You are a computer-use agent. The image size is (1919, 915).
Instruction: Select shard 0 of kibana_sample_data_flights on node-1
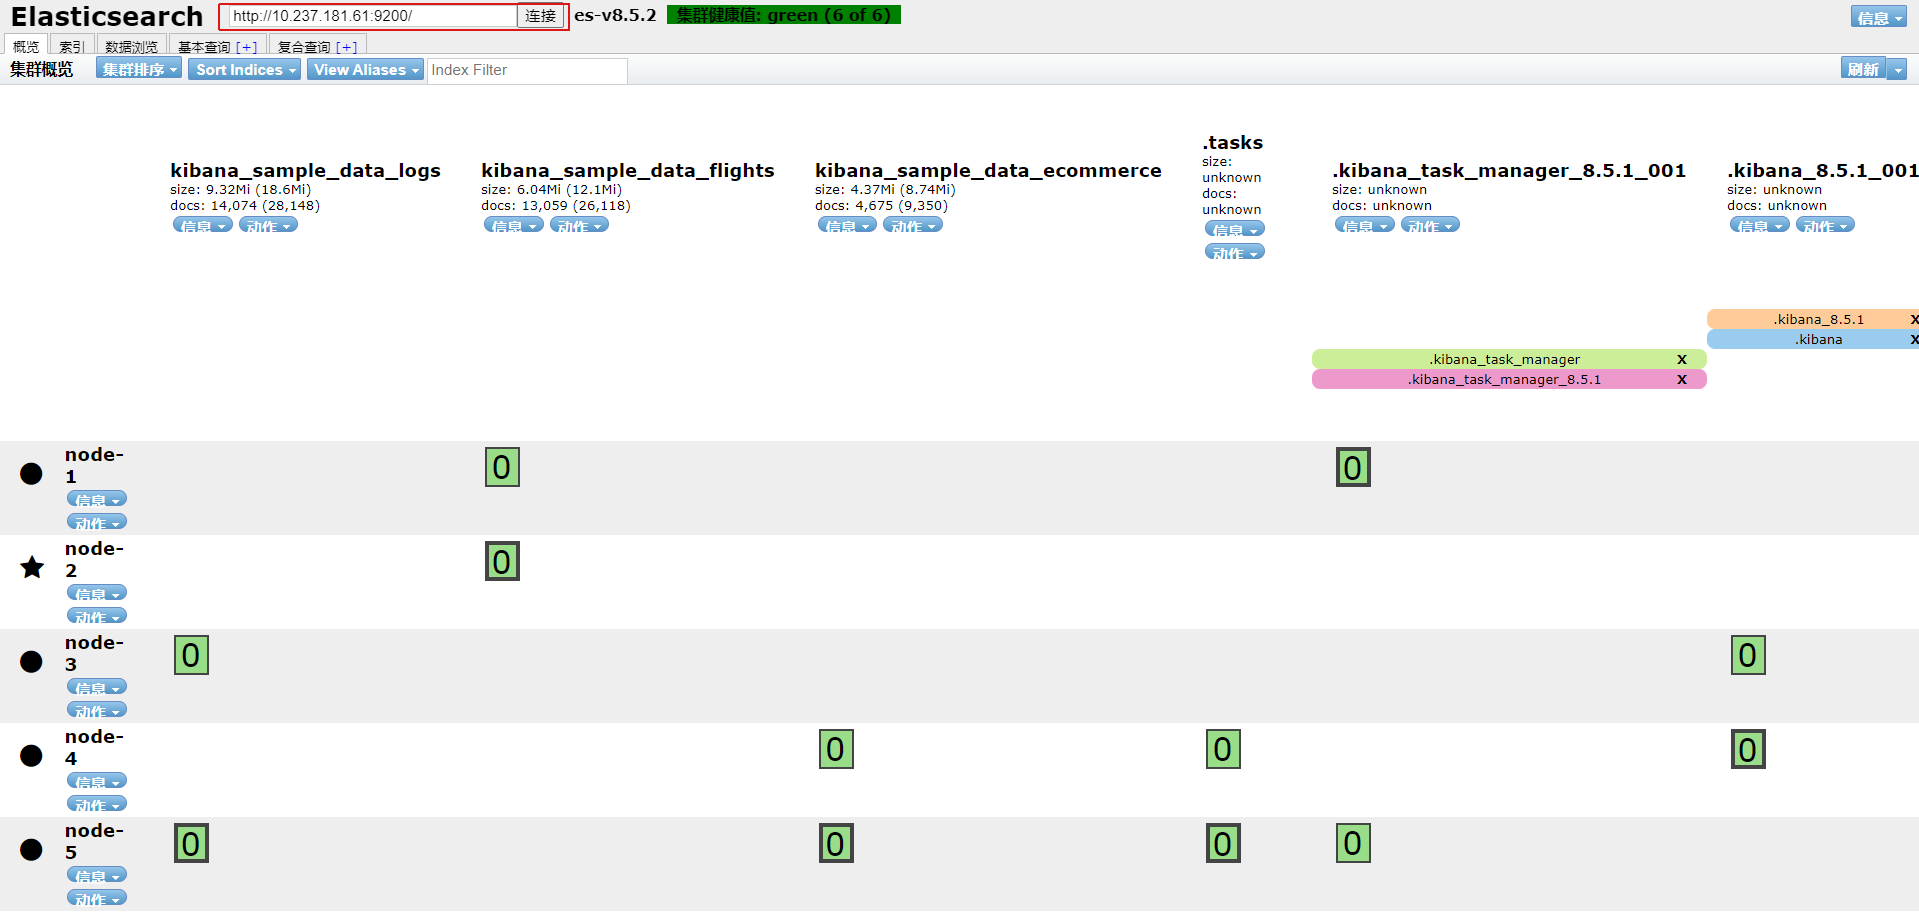tap(502, 467)
